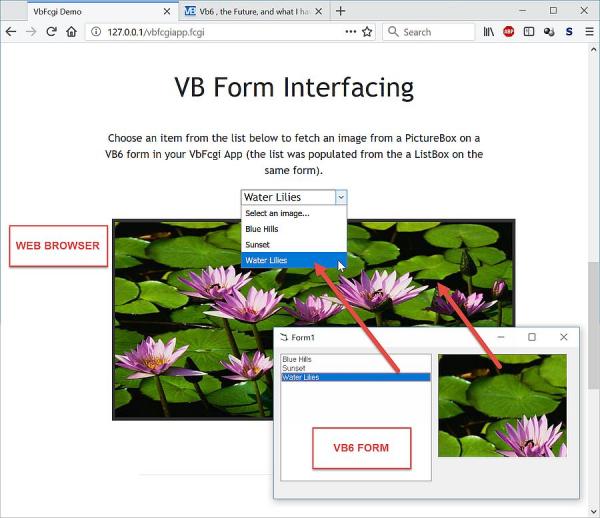Choose highlighted 'Water Lilies' dropdown option
The width and height of the screenshot is (600, 518).
294,260
